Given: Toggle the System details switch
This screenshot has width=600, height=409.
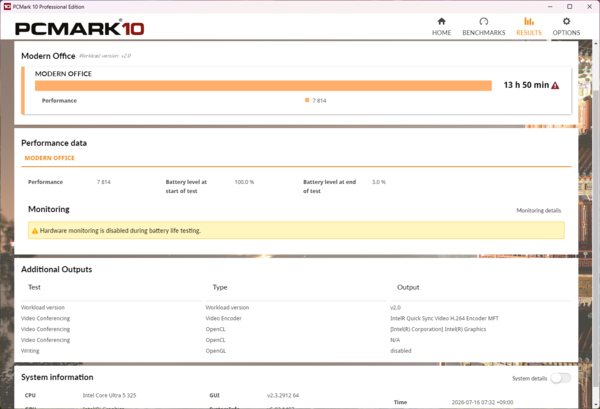Looking at the screenshot, I should pos(561,378).
